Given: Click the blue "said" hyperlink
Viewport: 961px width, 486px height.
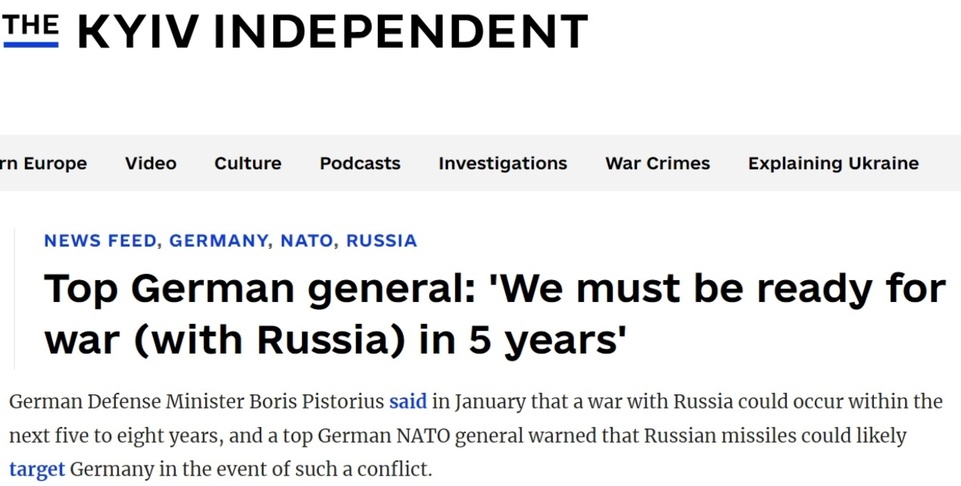Looking at the screenshot, I should click(408, 402).
